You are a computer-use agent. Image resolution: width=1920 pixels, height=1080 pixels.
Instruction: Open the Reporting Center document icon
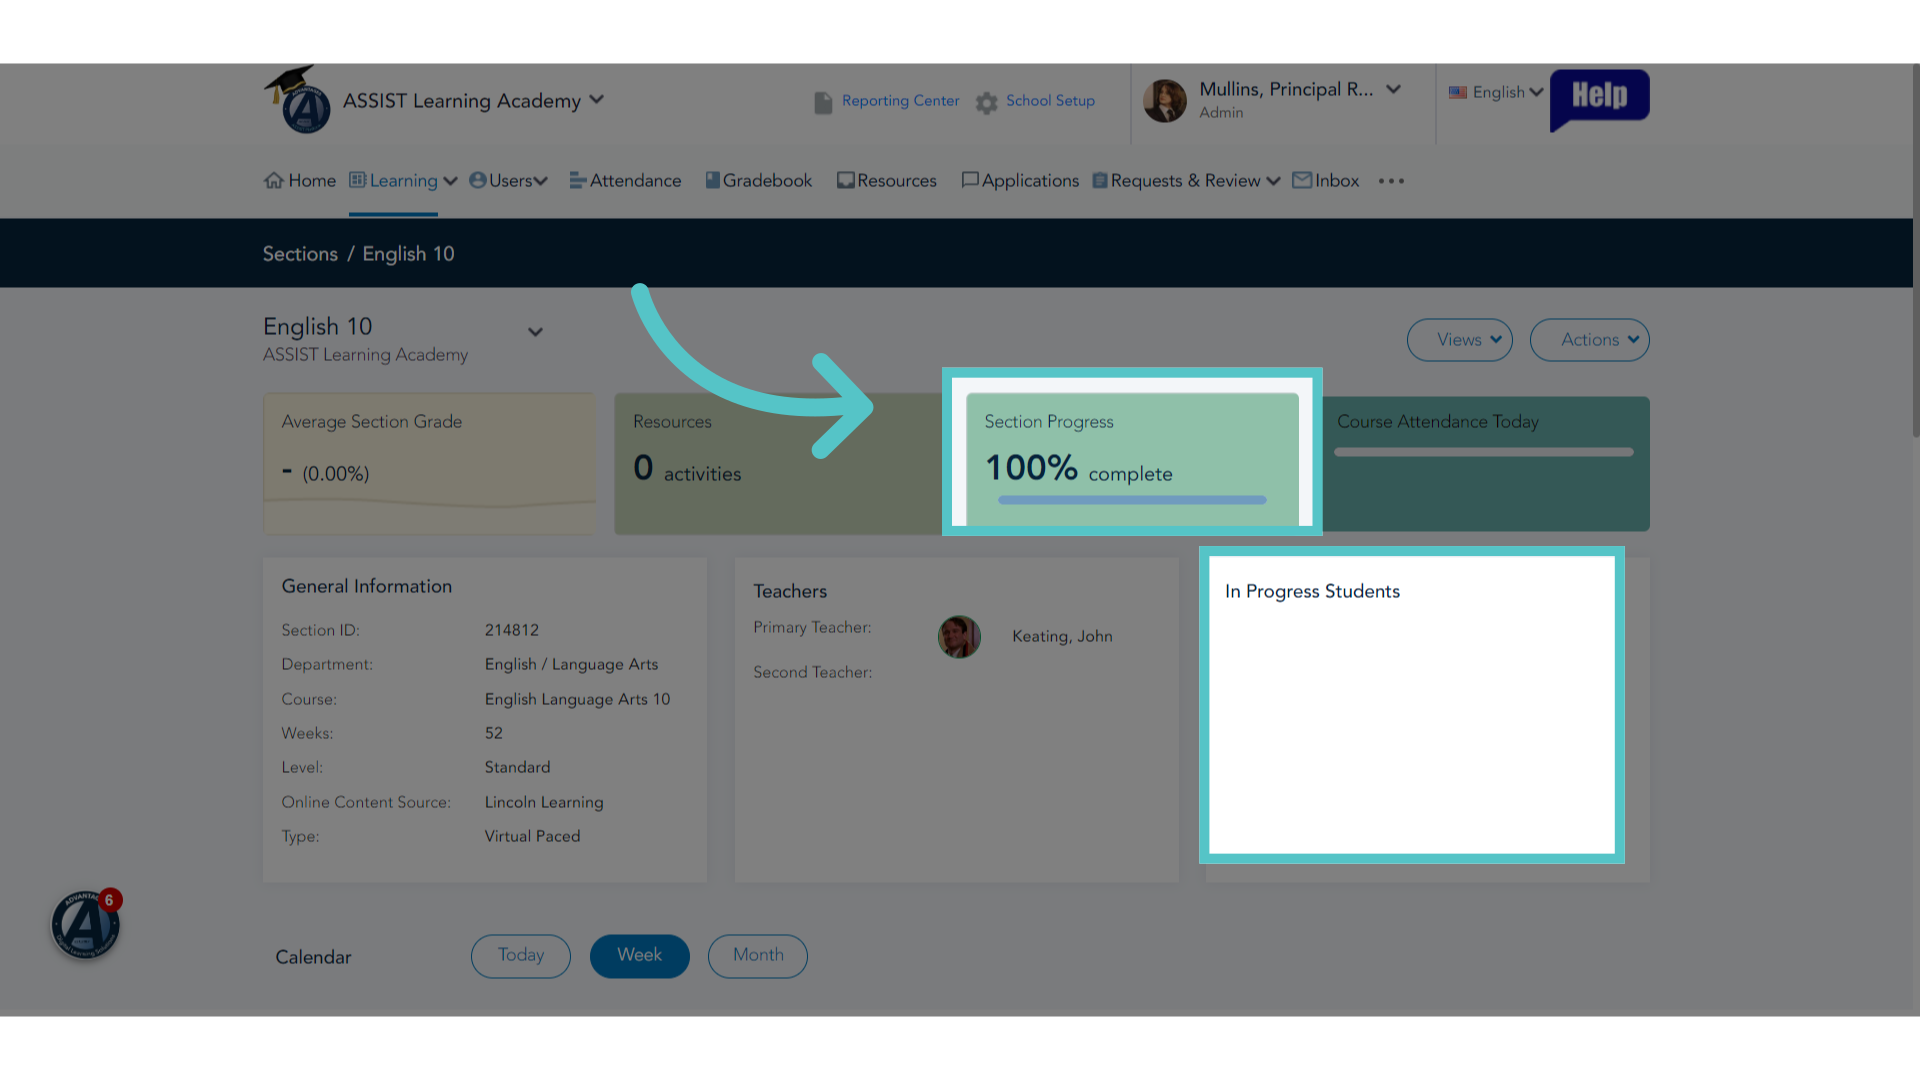[x=823, y=102]
